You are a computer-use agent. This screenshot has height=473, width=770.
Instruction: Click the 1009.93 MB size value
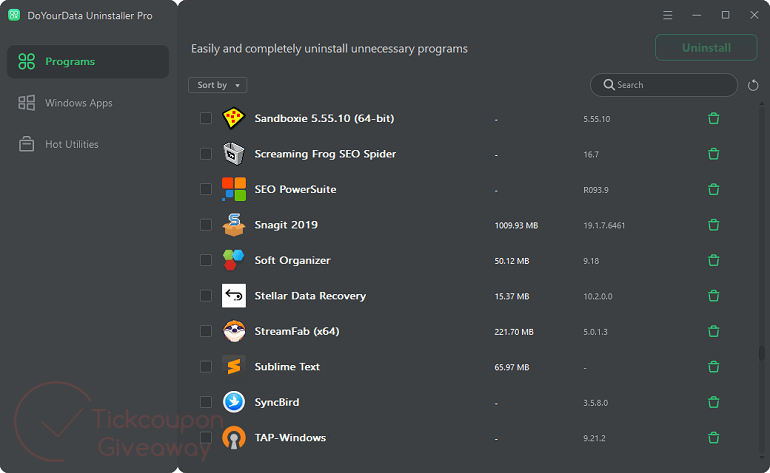516,225
